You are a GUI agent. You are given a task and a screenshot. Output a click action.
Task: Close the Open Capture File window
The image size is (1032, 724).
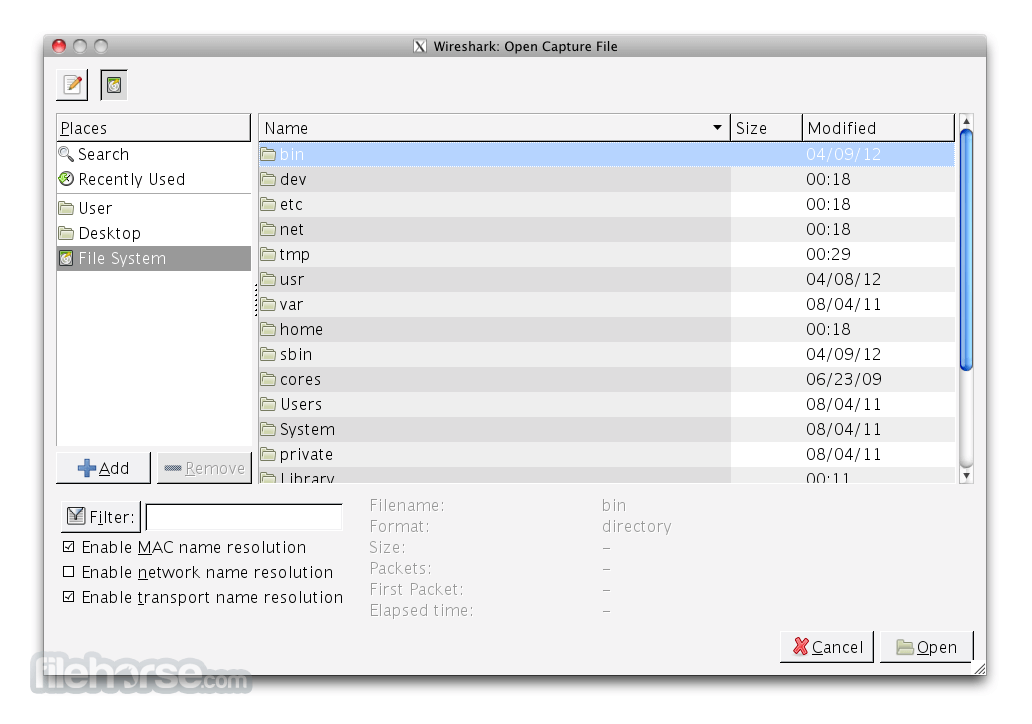point(59,45)
